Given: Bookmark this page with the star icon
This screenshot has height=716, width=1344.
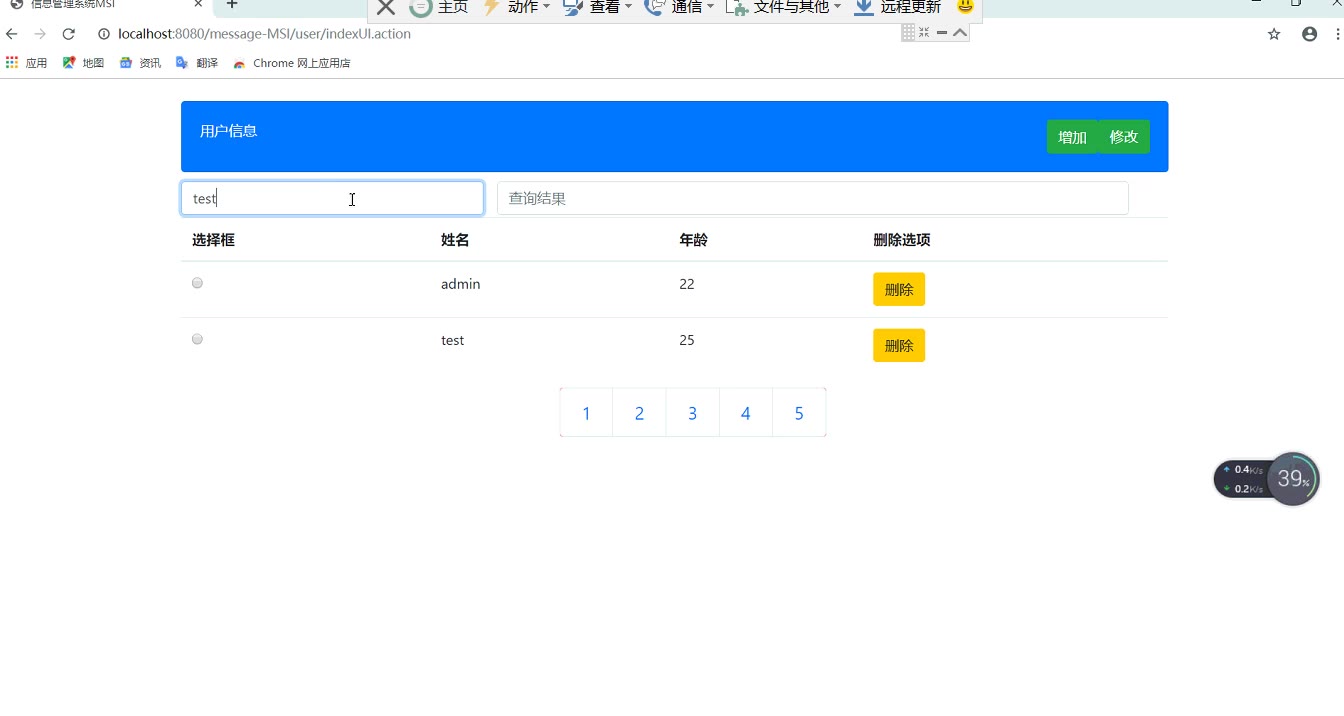Looking at the screenshot, I should (x=1274, y=34).
